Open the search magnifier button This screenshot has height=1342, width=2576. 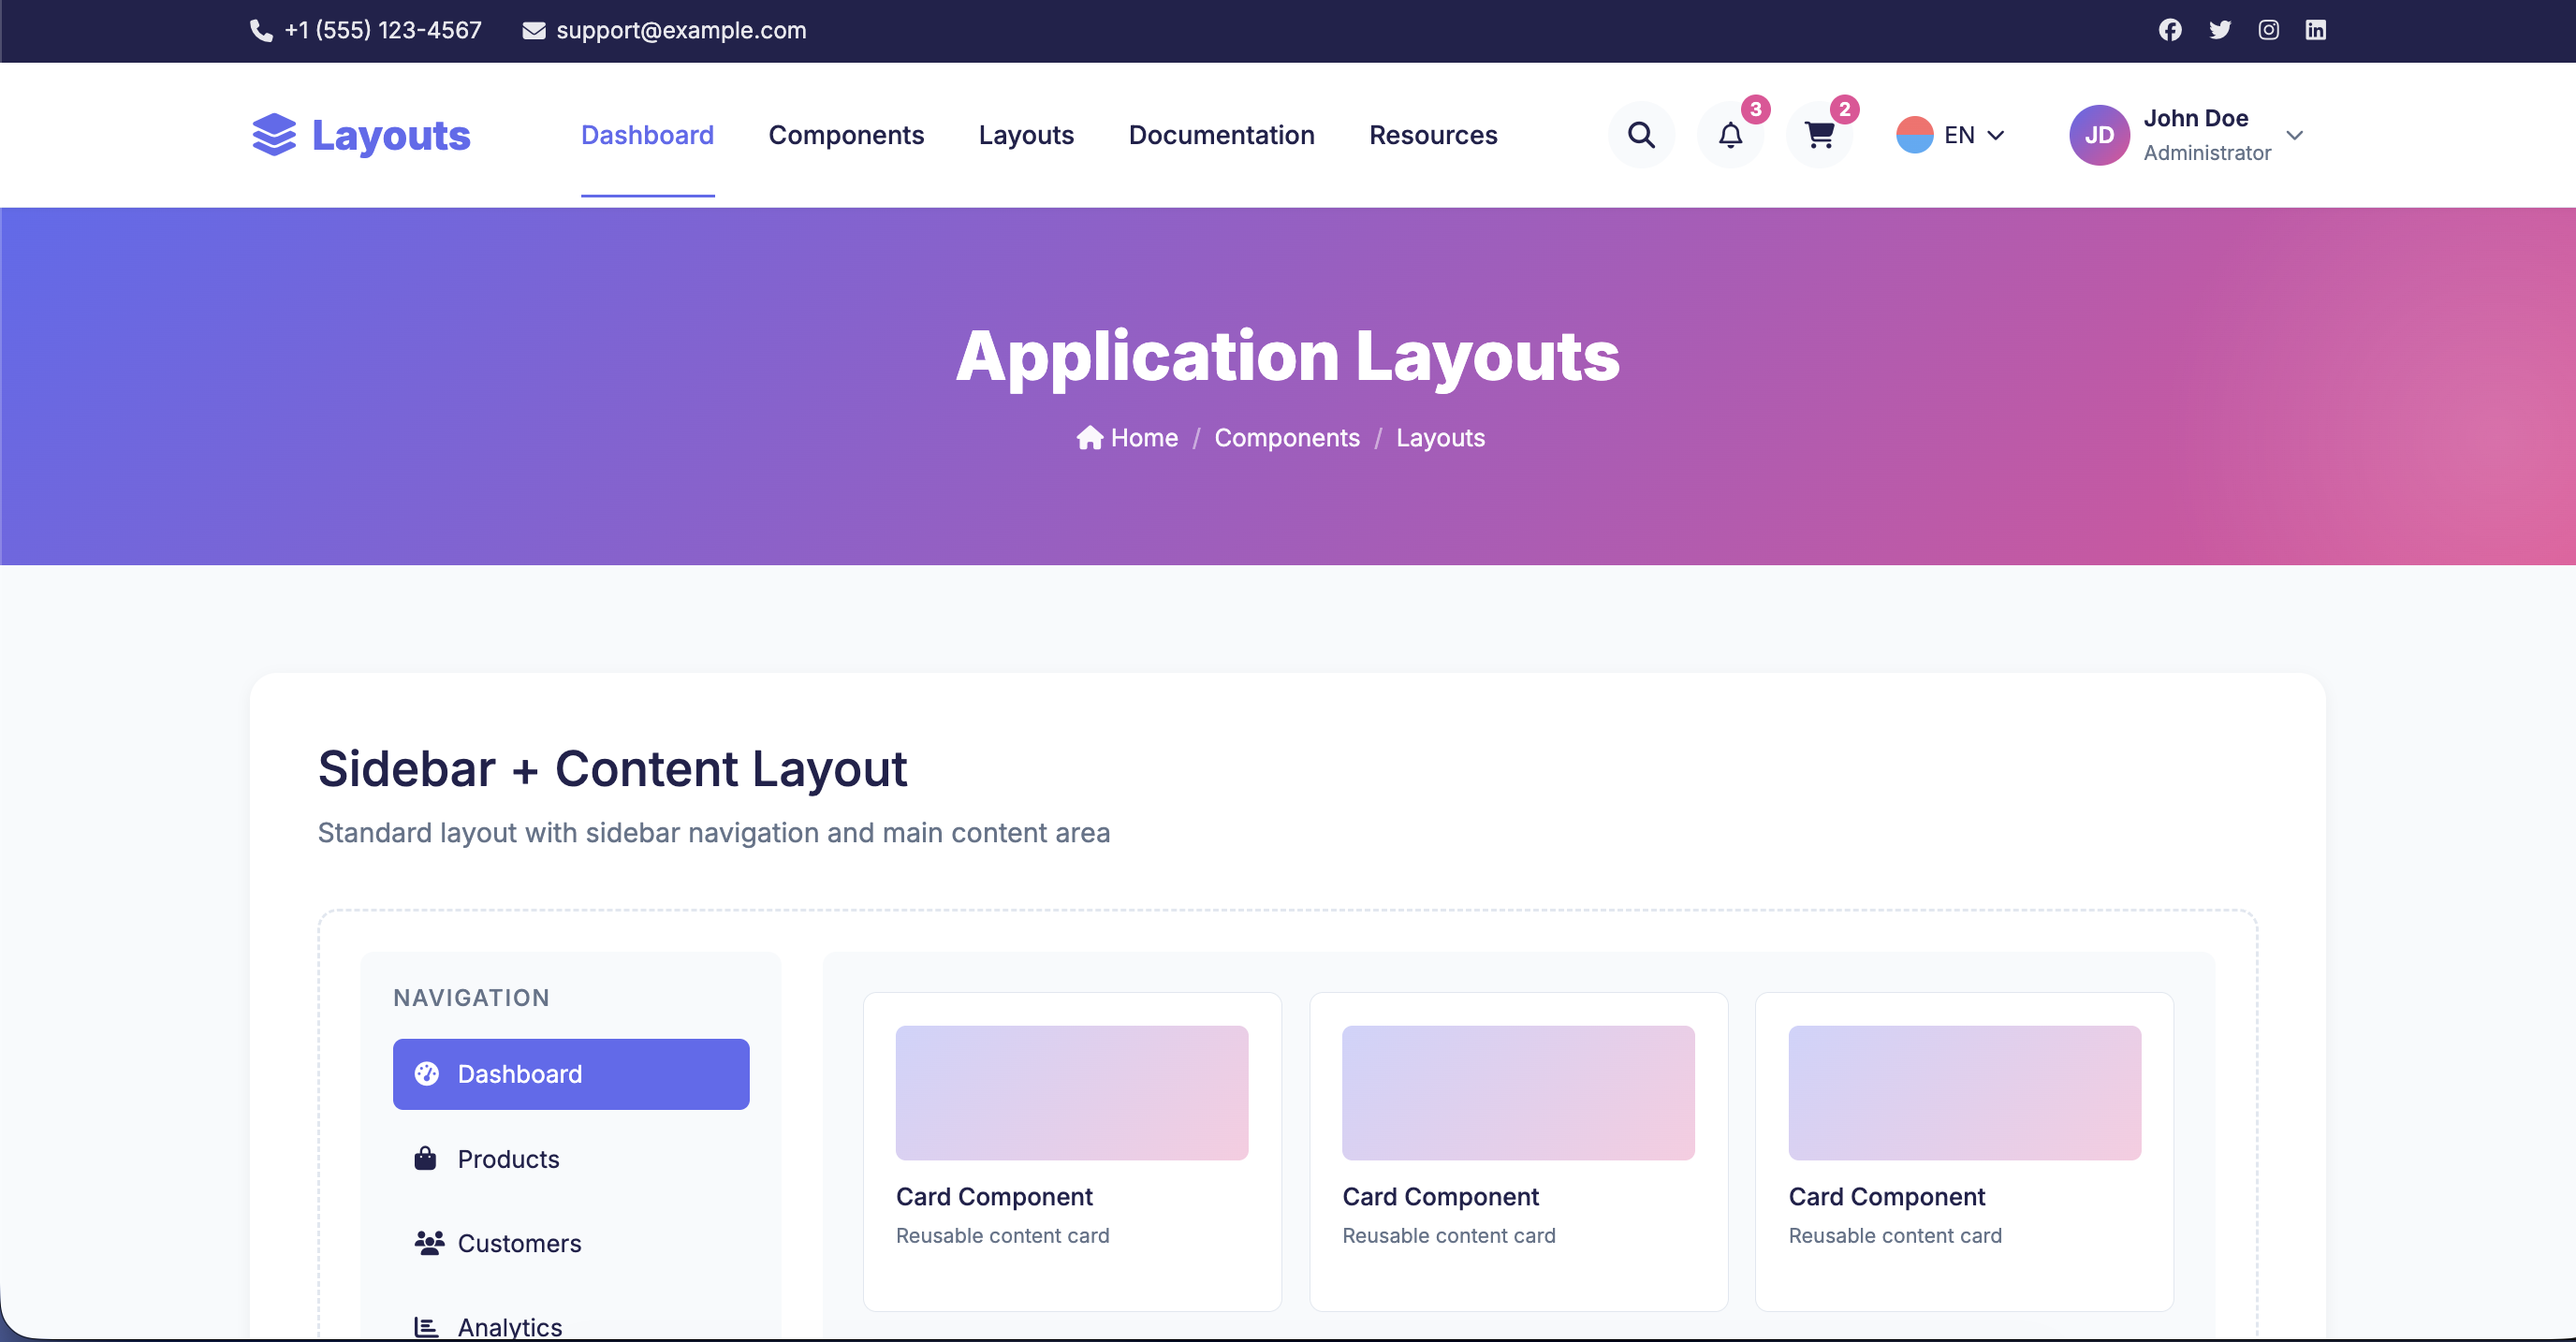[1641, 135]
